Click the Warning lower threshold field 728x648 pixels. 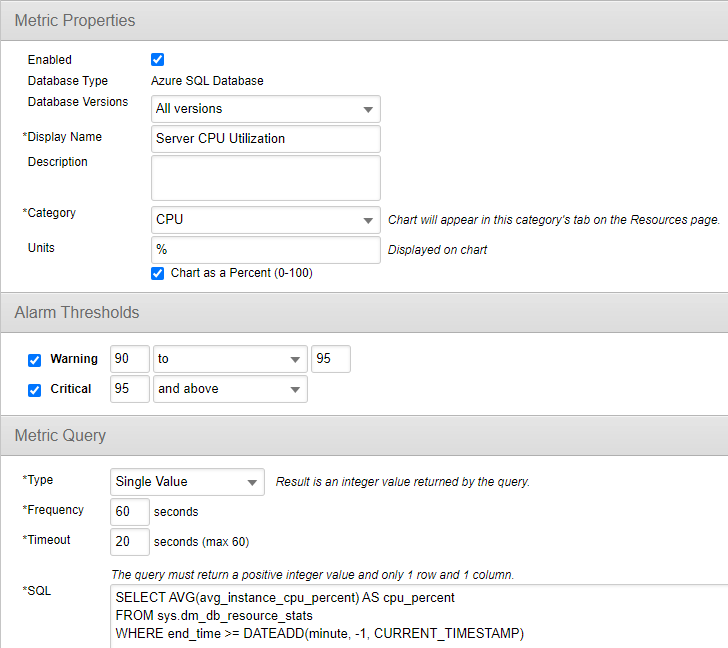130,359
